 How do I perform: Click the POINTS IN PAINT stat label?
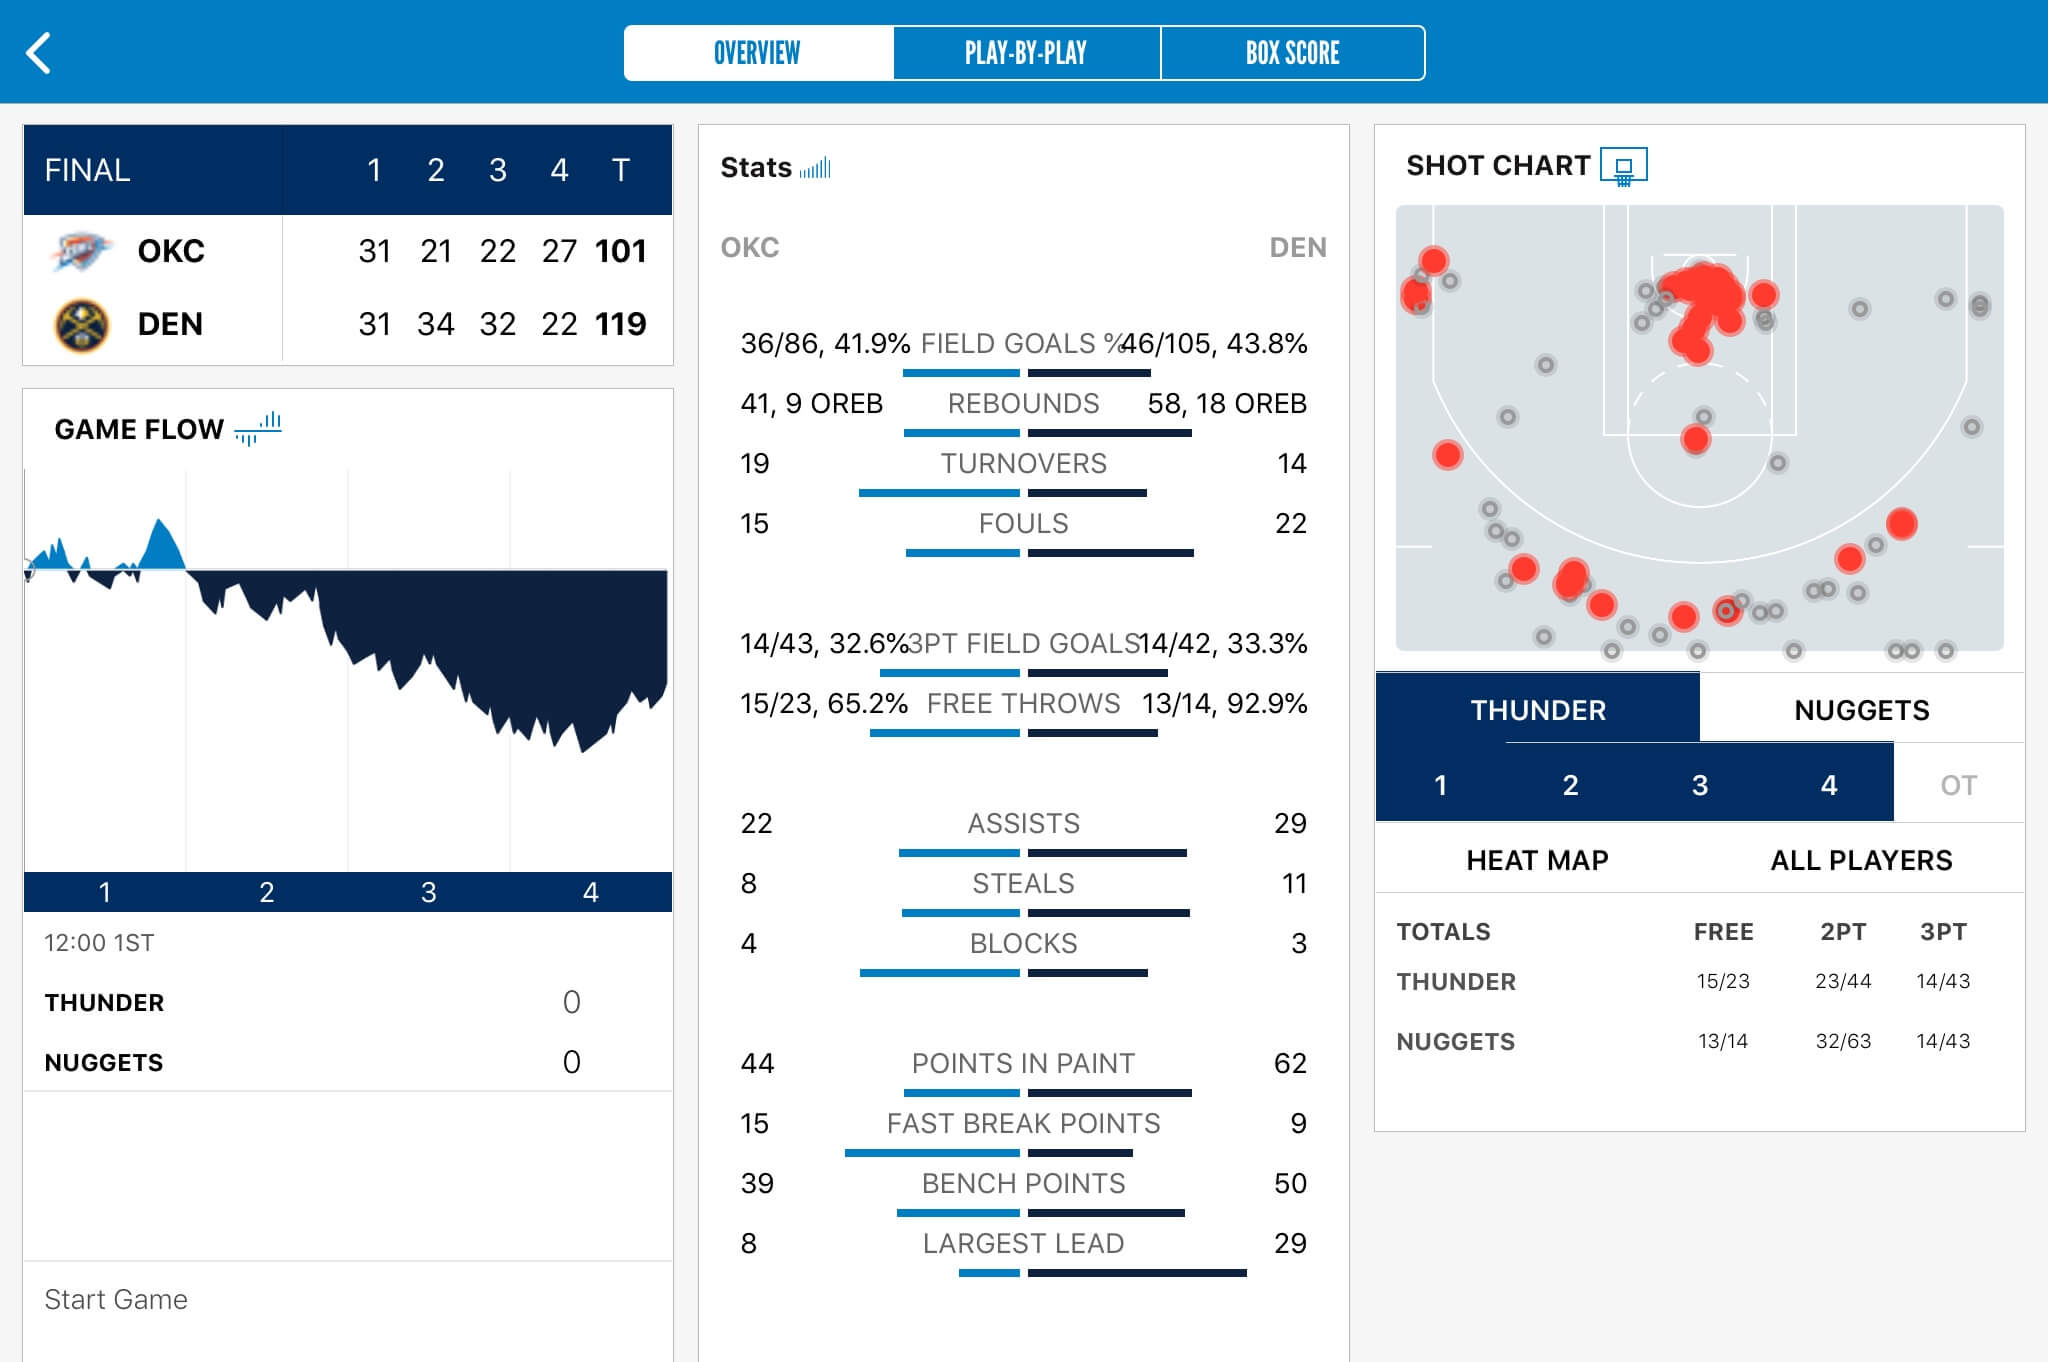pyautogui.click(x=1024, y=1064)
